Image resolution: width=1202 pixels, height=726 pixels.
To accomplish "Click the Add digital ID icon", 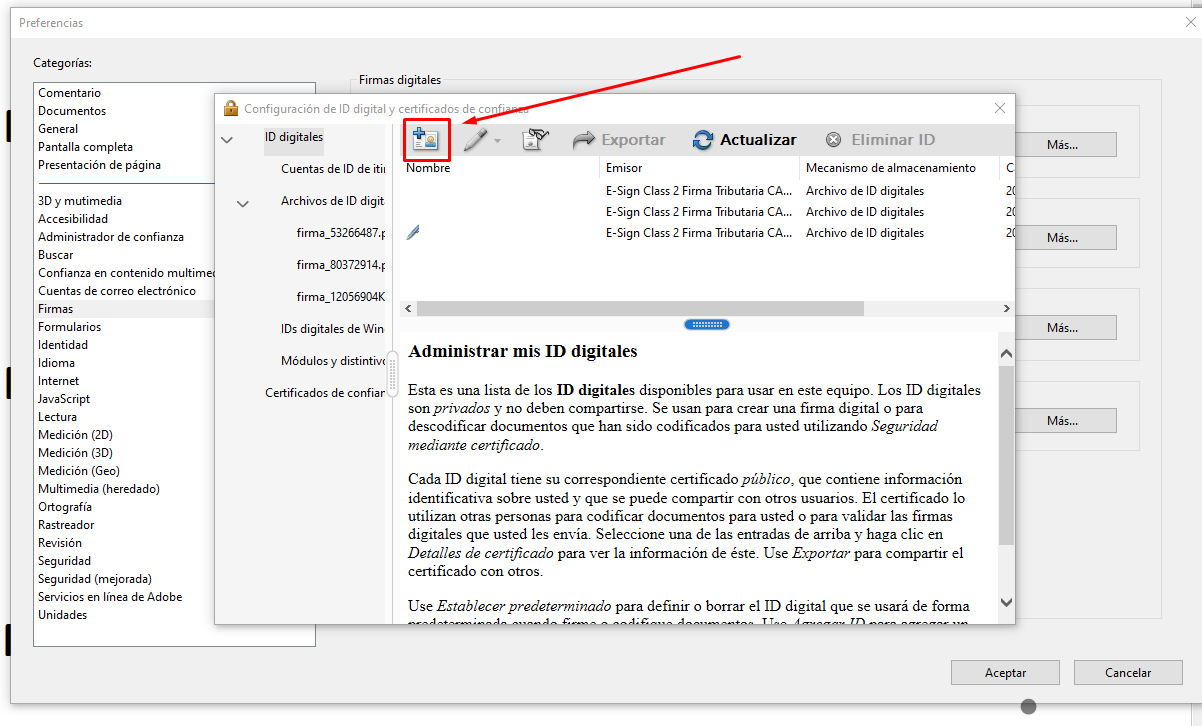I will coord(427,140).
